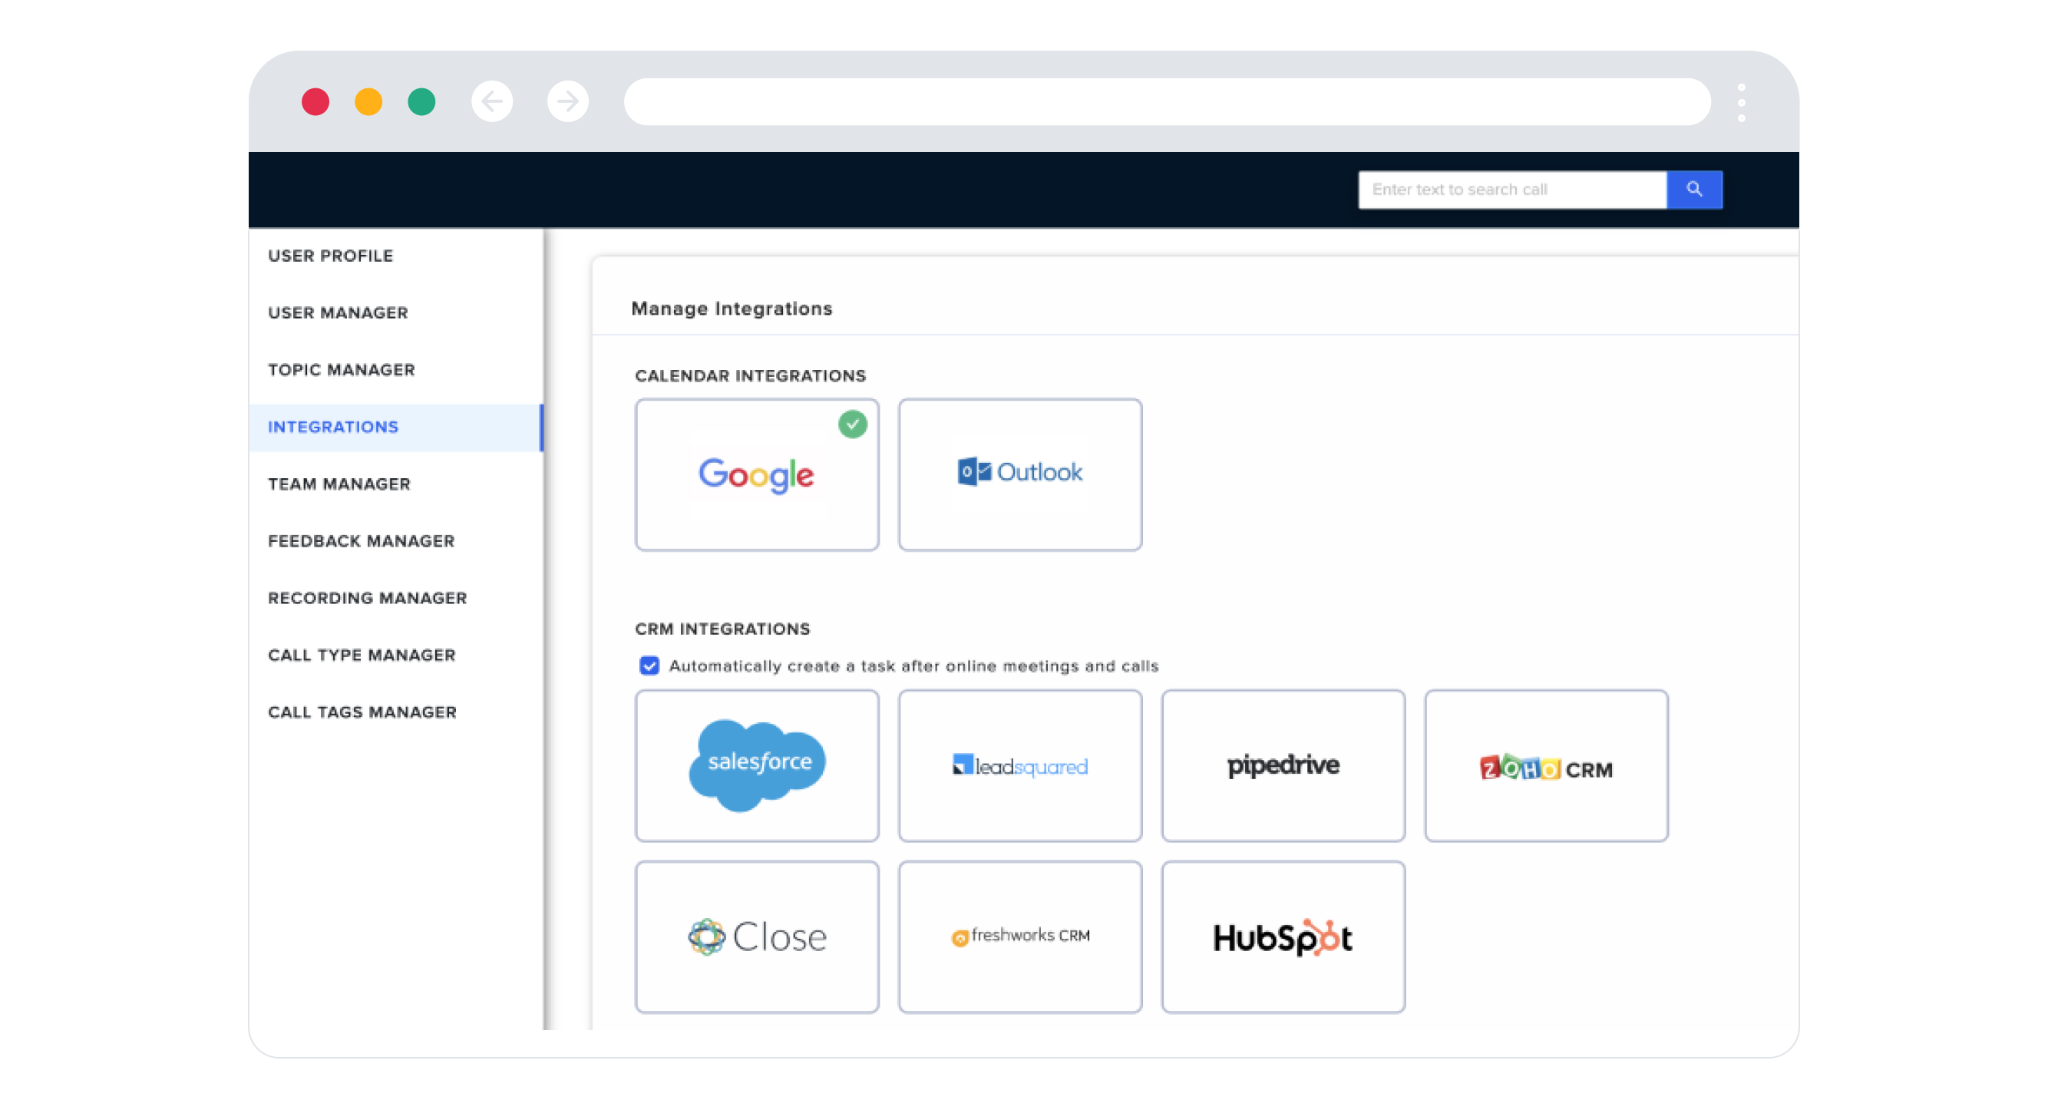
Task: Open Team Manager in sidebar
Action: coord(339,484)
